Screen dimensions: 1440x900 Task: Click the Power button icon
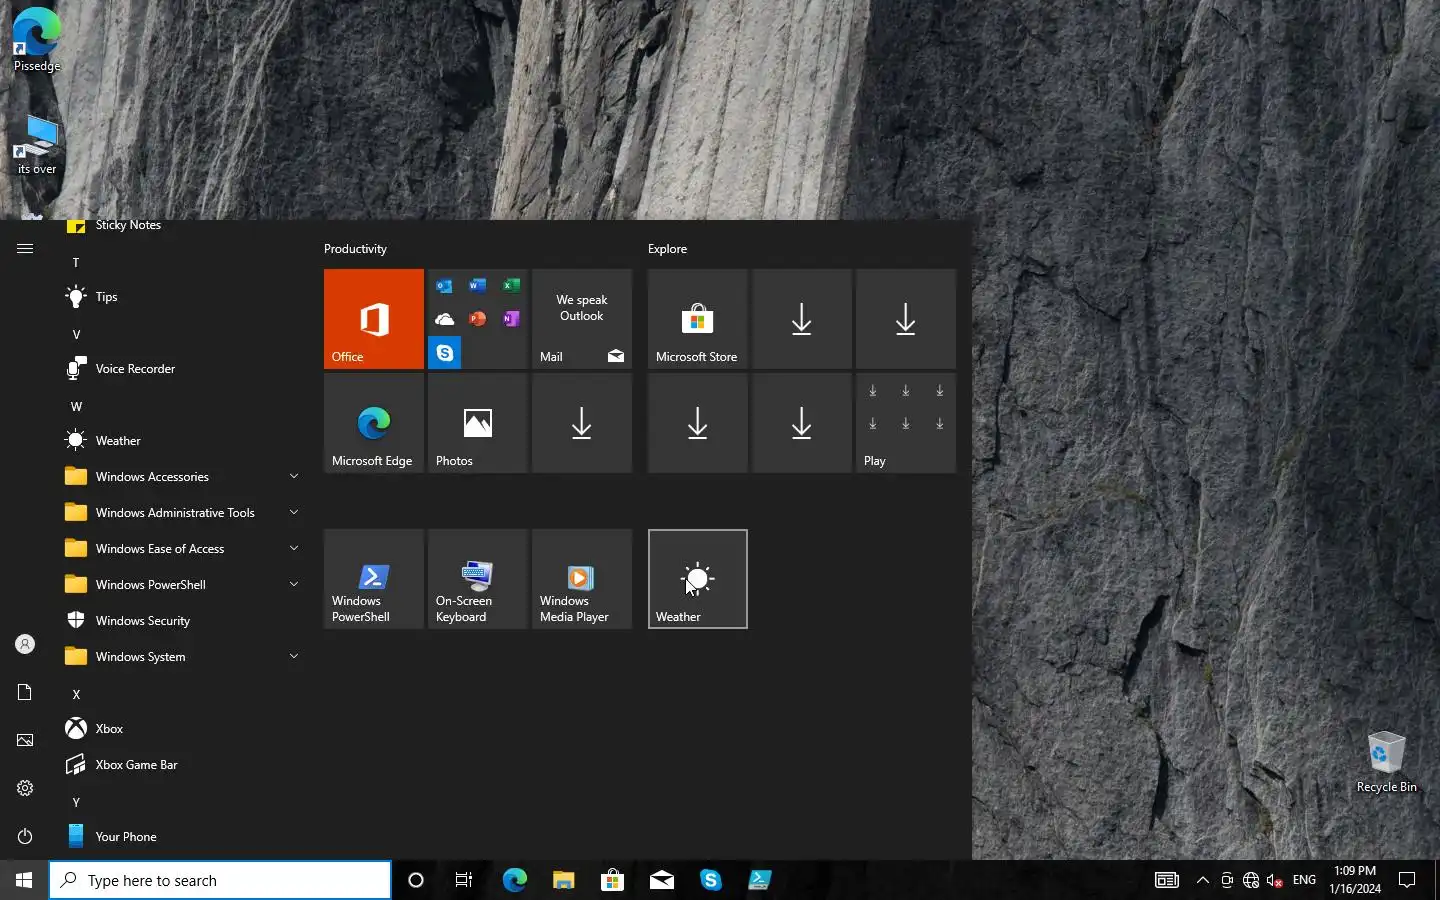click(25, 836)
